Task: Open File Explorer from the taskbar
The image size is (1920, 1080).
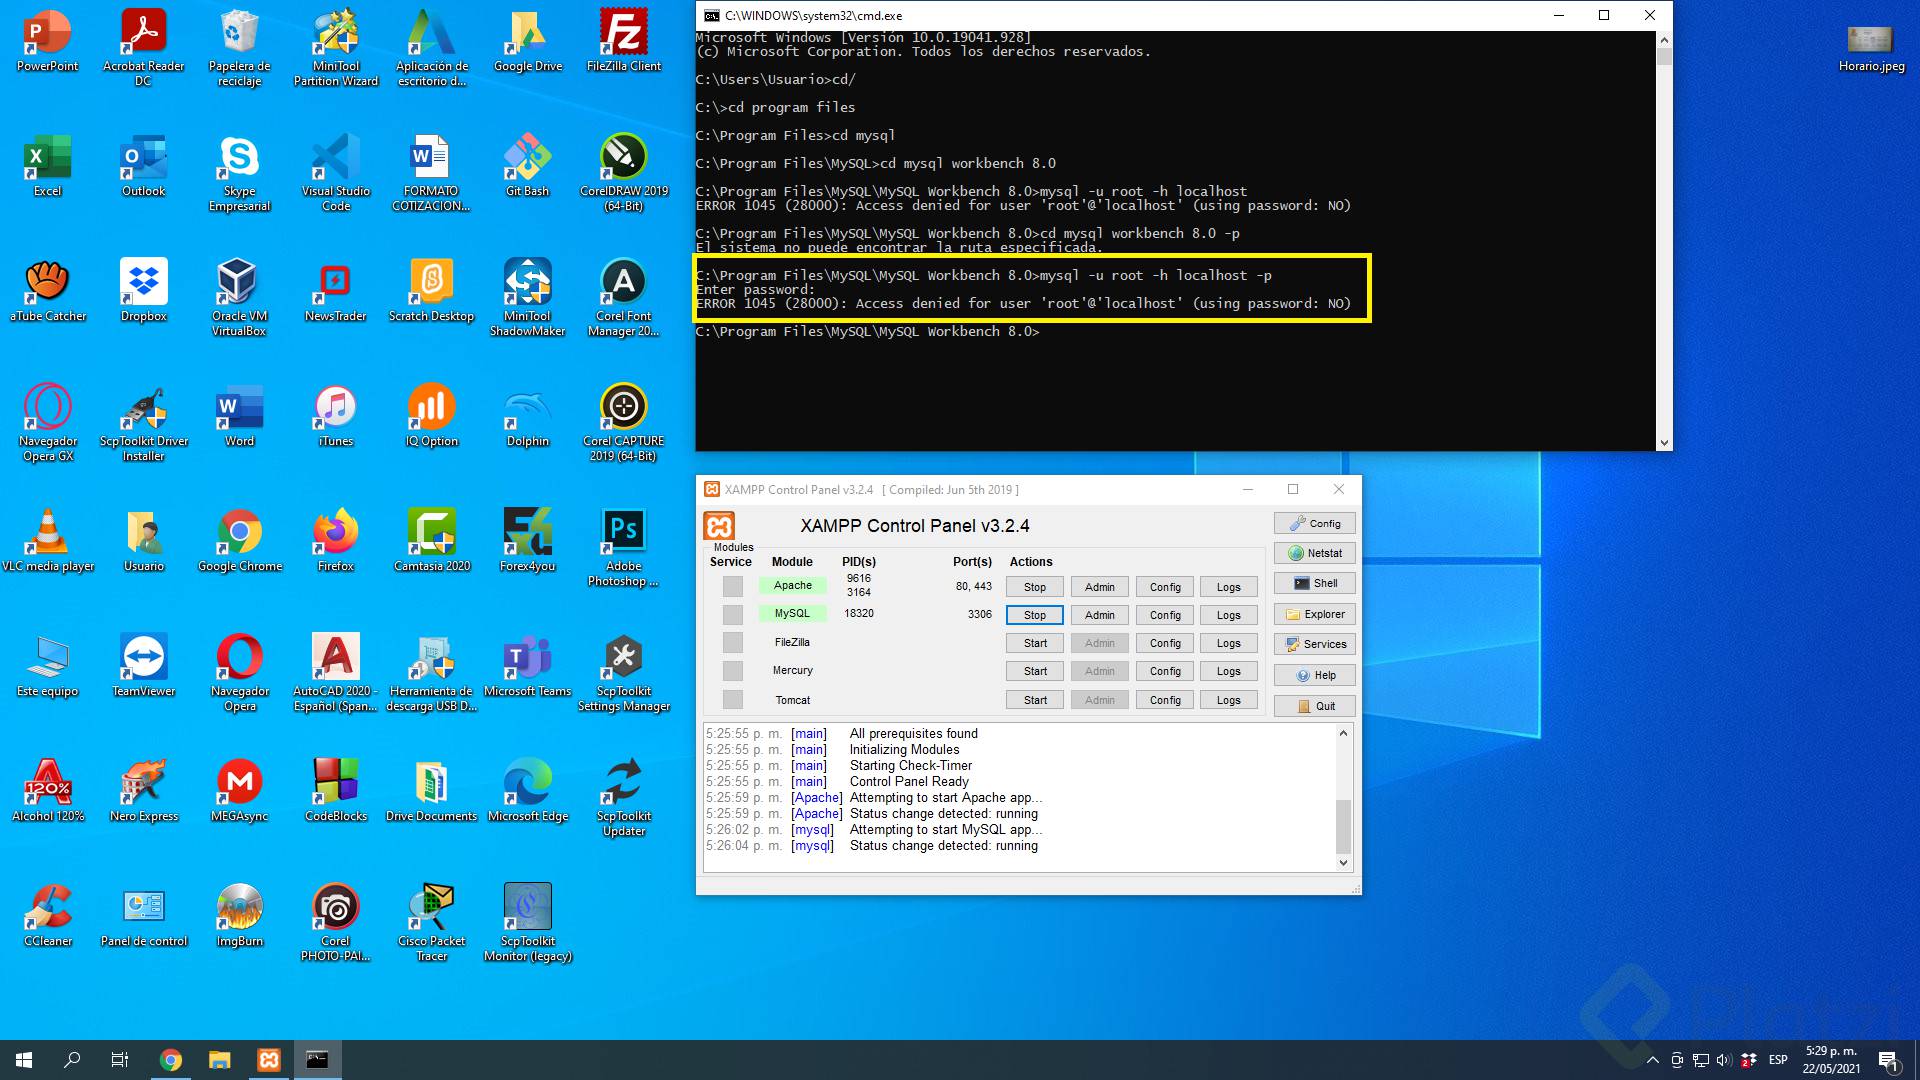Action: pyautogui.click(x=220, y=1060)
